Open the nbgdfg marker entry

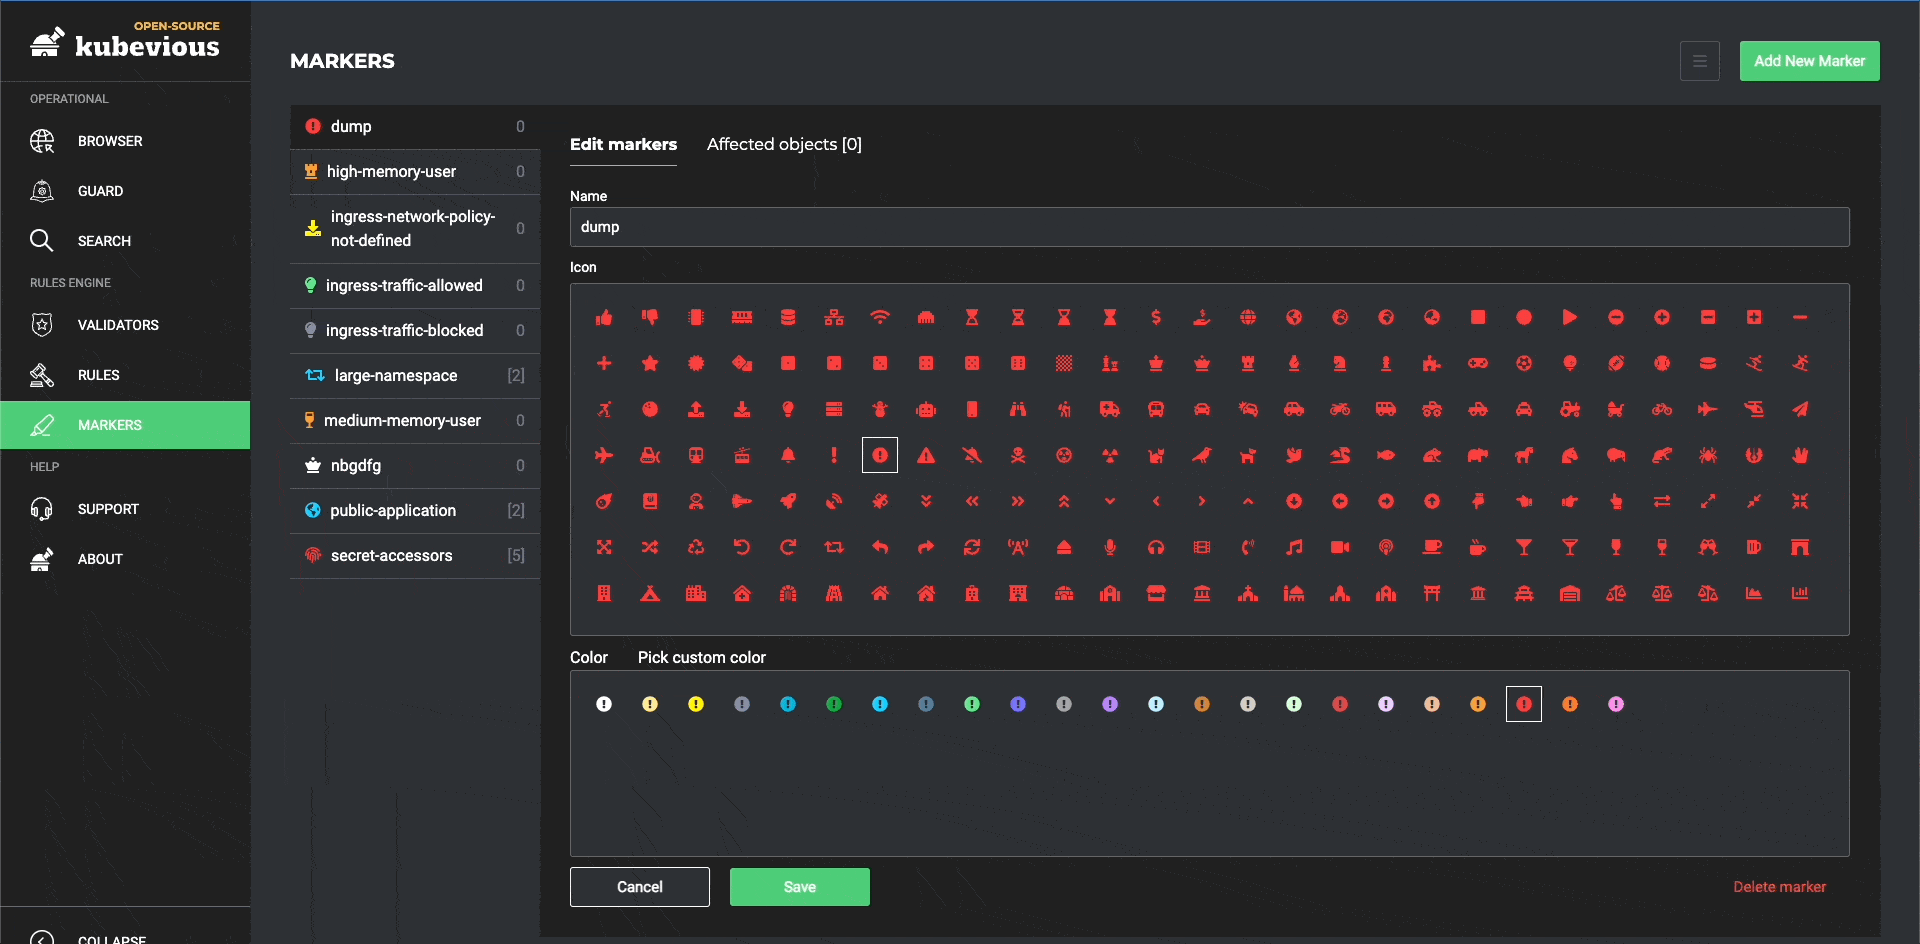[x=415, y=466]
